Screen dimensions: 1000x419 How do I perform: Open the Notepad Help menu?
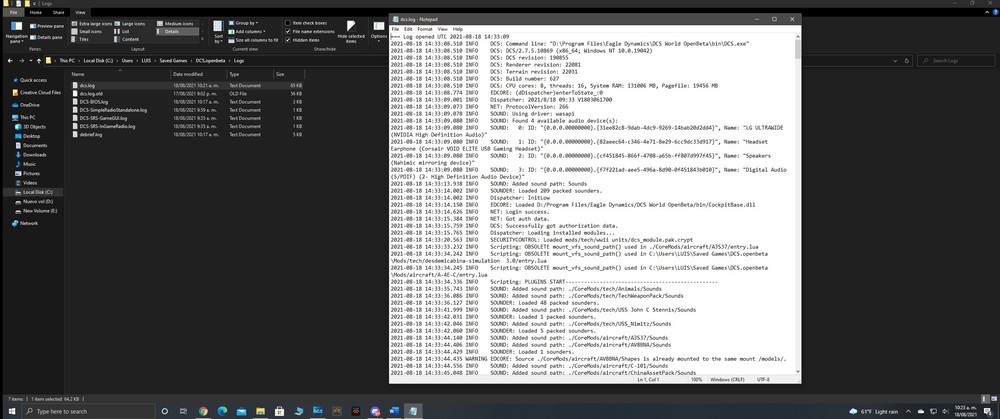458,29
